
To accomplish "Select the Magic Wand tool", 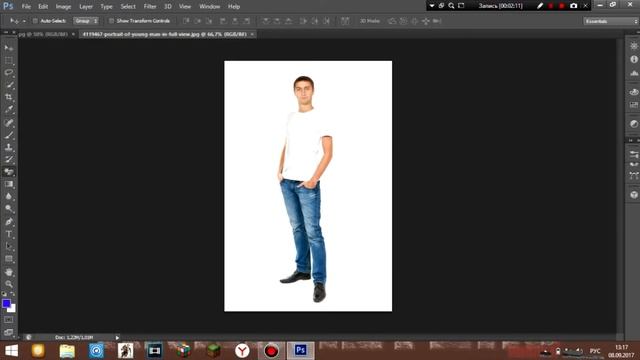I will click(9, 85).
